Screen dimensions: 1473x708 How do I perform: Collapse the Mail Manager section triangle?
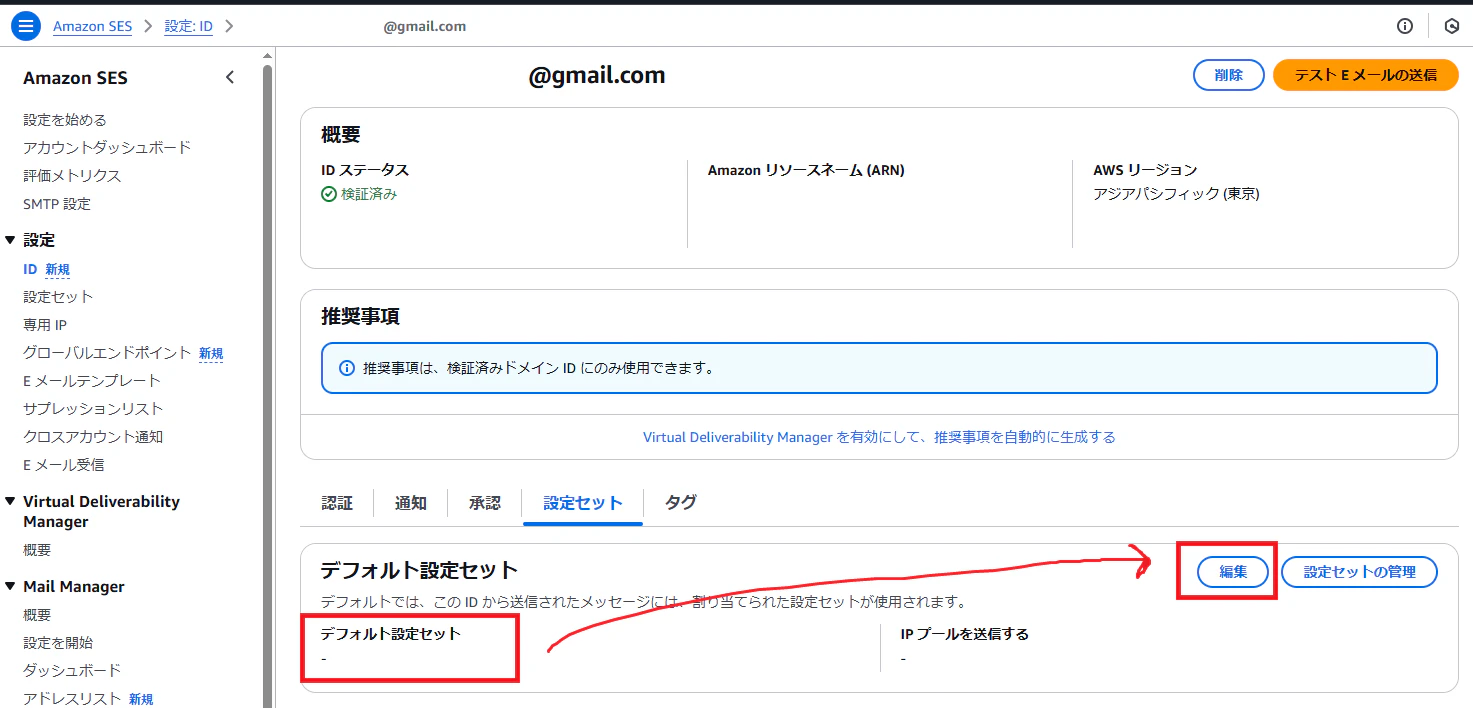pyautogui.click(x=10, y=587)
